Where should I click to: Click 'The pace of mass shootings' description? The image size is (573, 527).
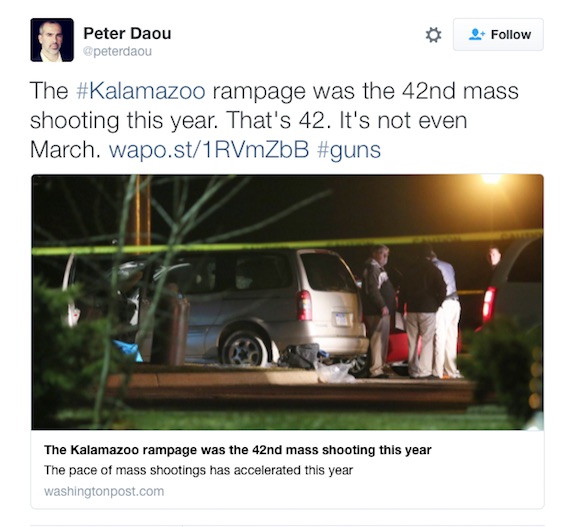[x=198, y=470]
